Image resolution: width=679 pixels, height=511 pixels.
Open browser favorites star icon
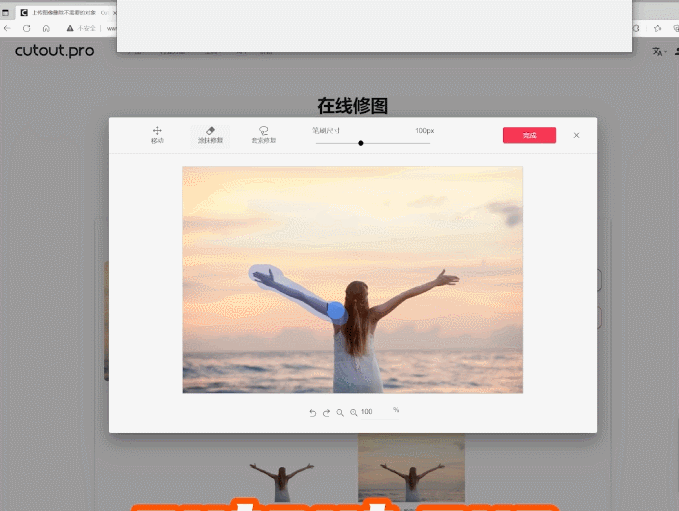(657, 28)
